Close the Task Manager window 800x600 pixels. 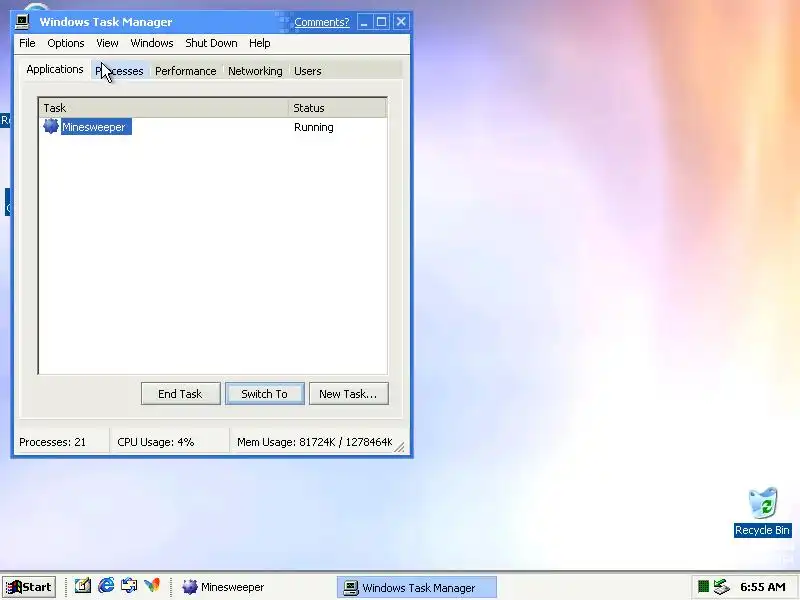(401, 22)
